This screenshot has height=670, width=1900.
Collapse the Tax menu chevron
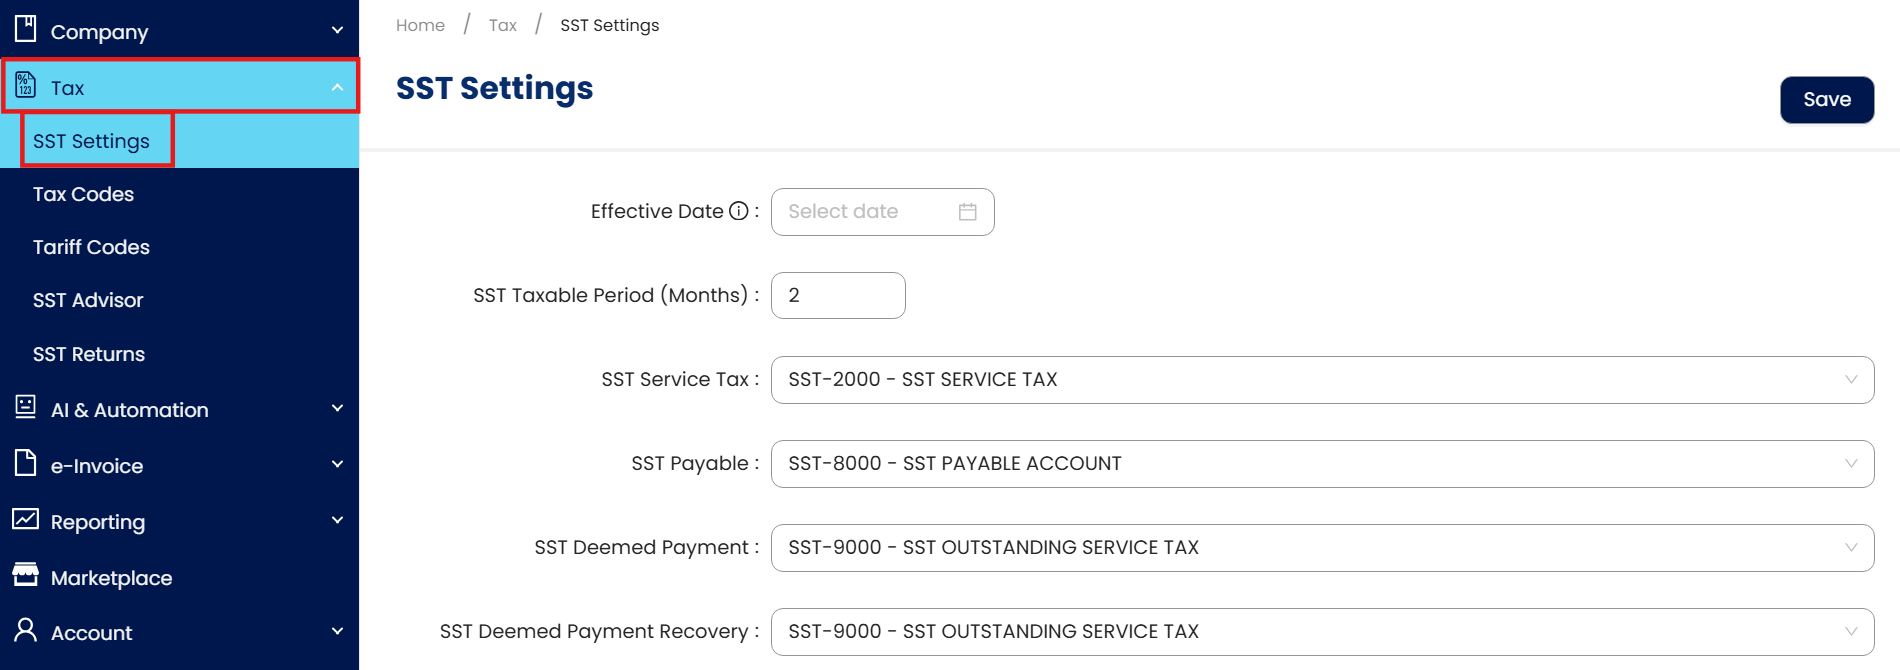click(337, 88)
